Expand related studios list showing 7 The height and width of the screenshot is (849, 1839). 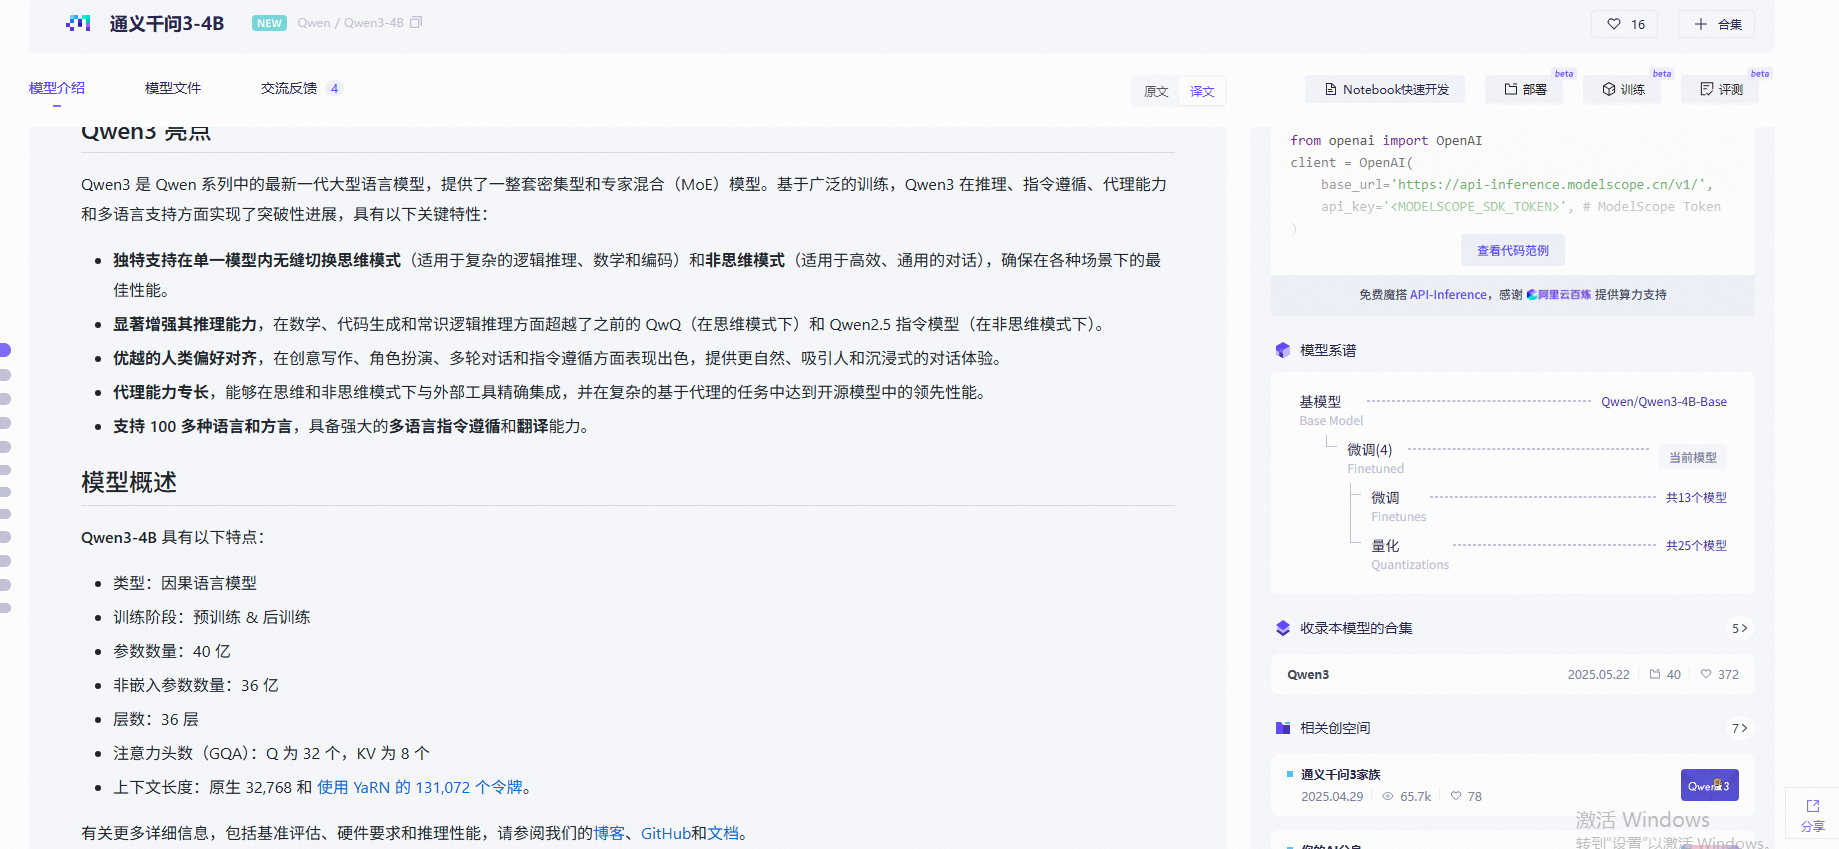1739,728
